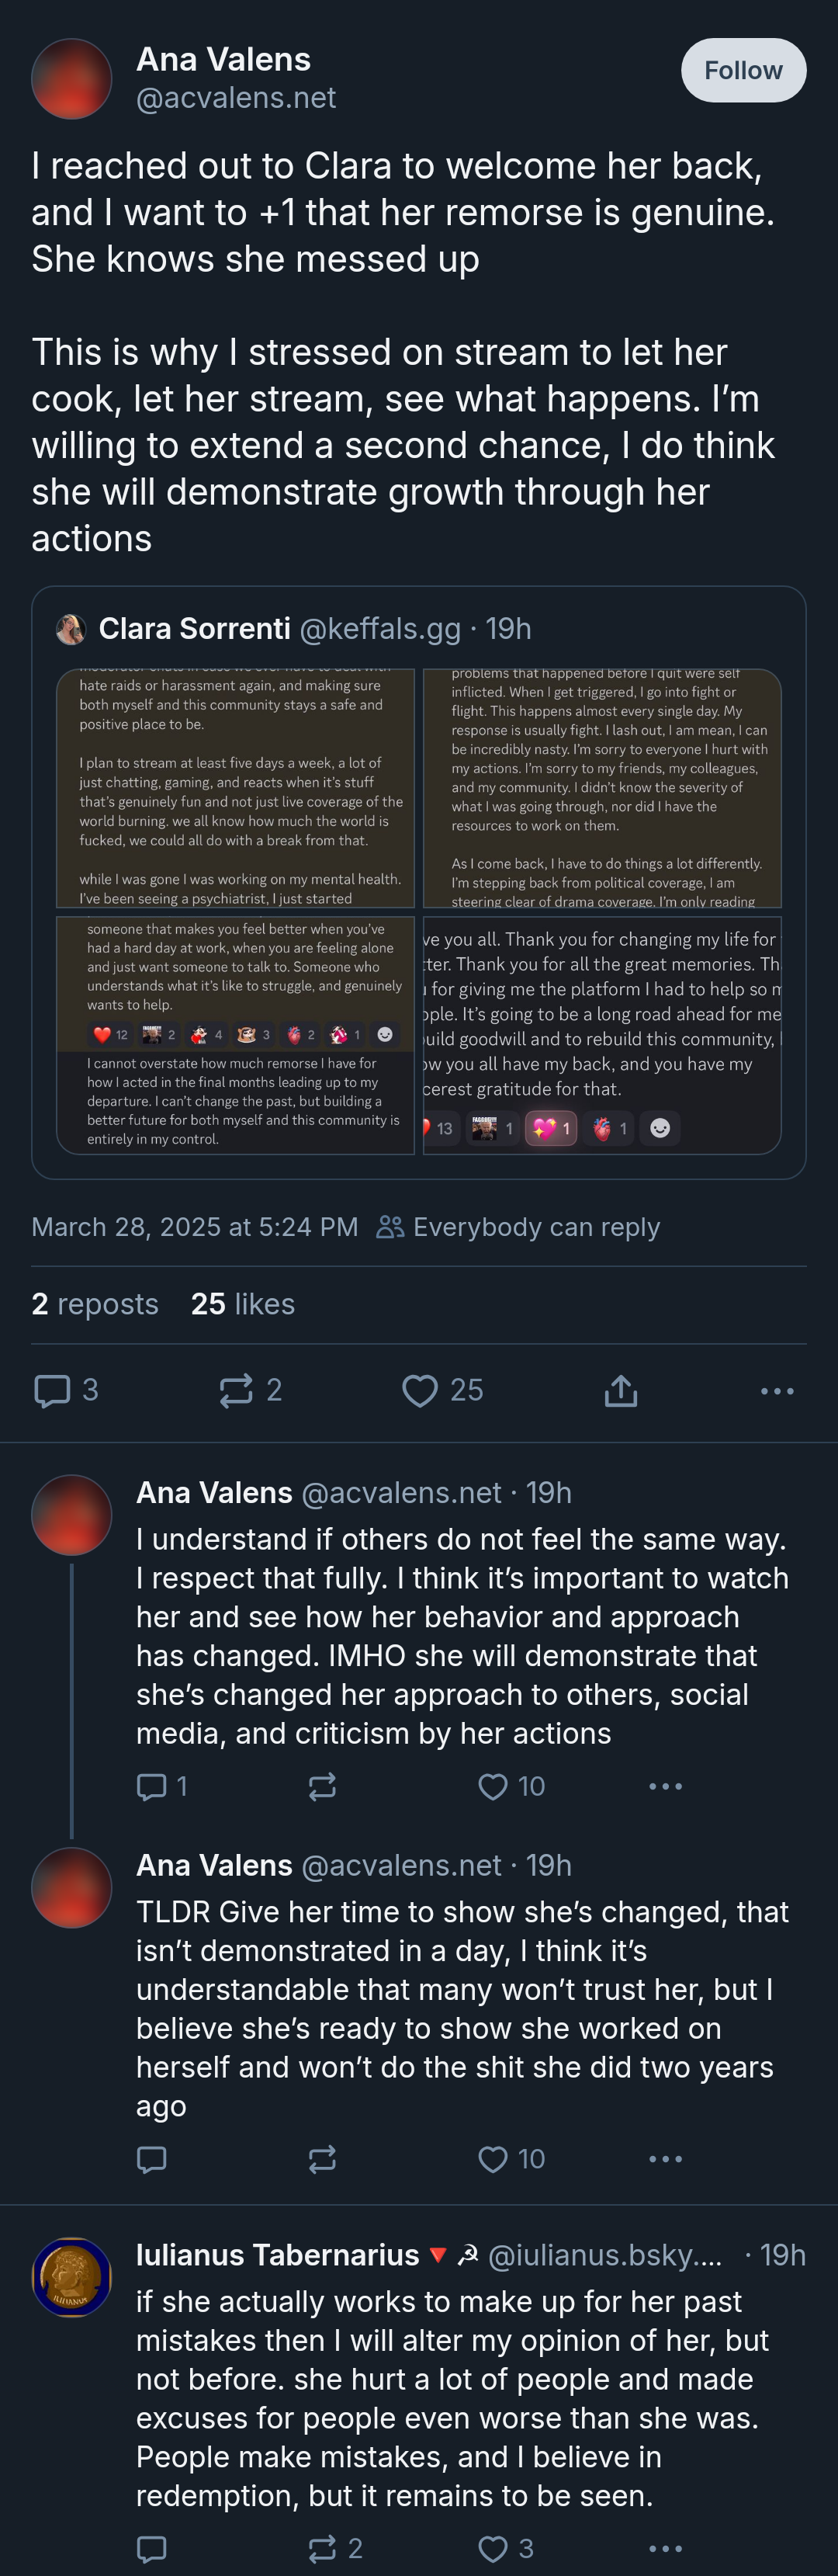Image resolution: width=838 pixels, height=2576 pixels.
Task: Open Clara Sorrenti's quoted post
Action: pyautogui.click(x=418, y=630)
